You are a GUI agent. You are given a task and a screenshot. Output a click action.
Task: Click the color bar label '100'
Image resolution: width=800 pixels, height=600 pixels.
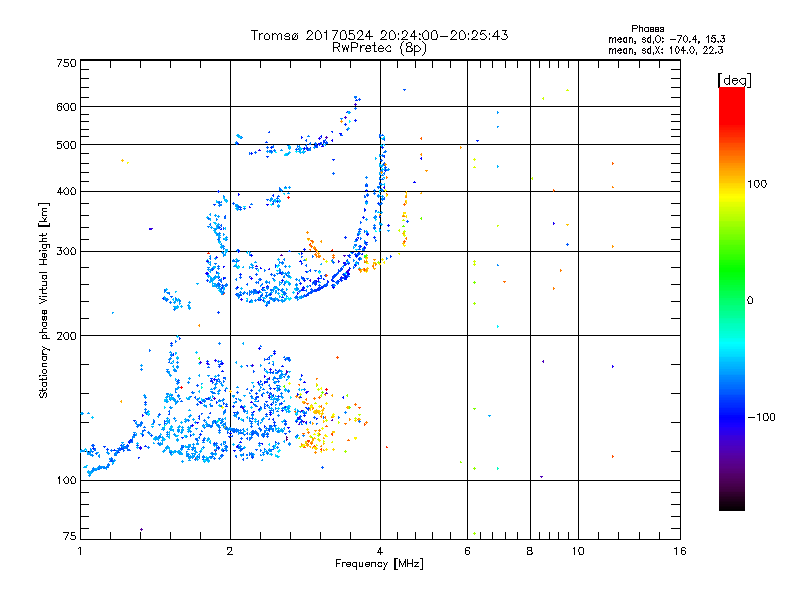[757, 184]
